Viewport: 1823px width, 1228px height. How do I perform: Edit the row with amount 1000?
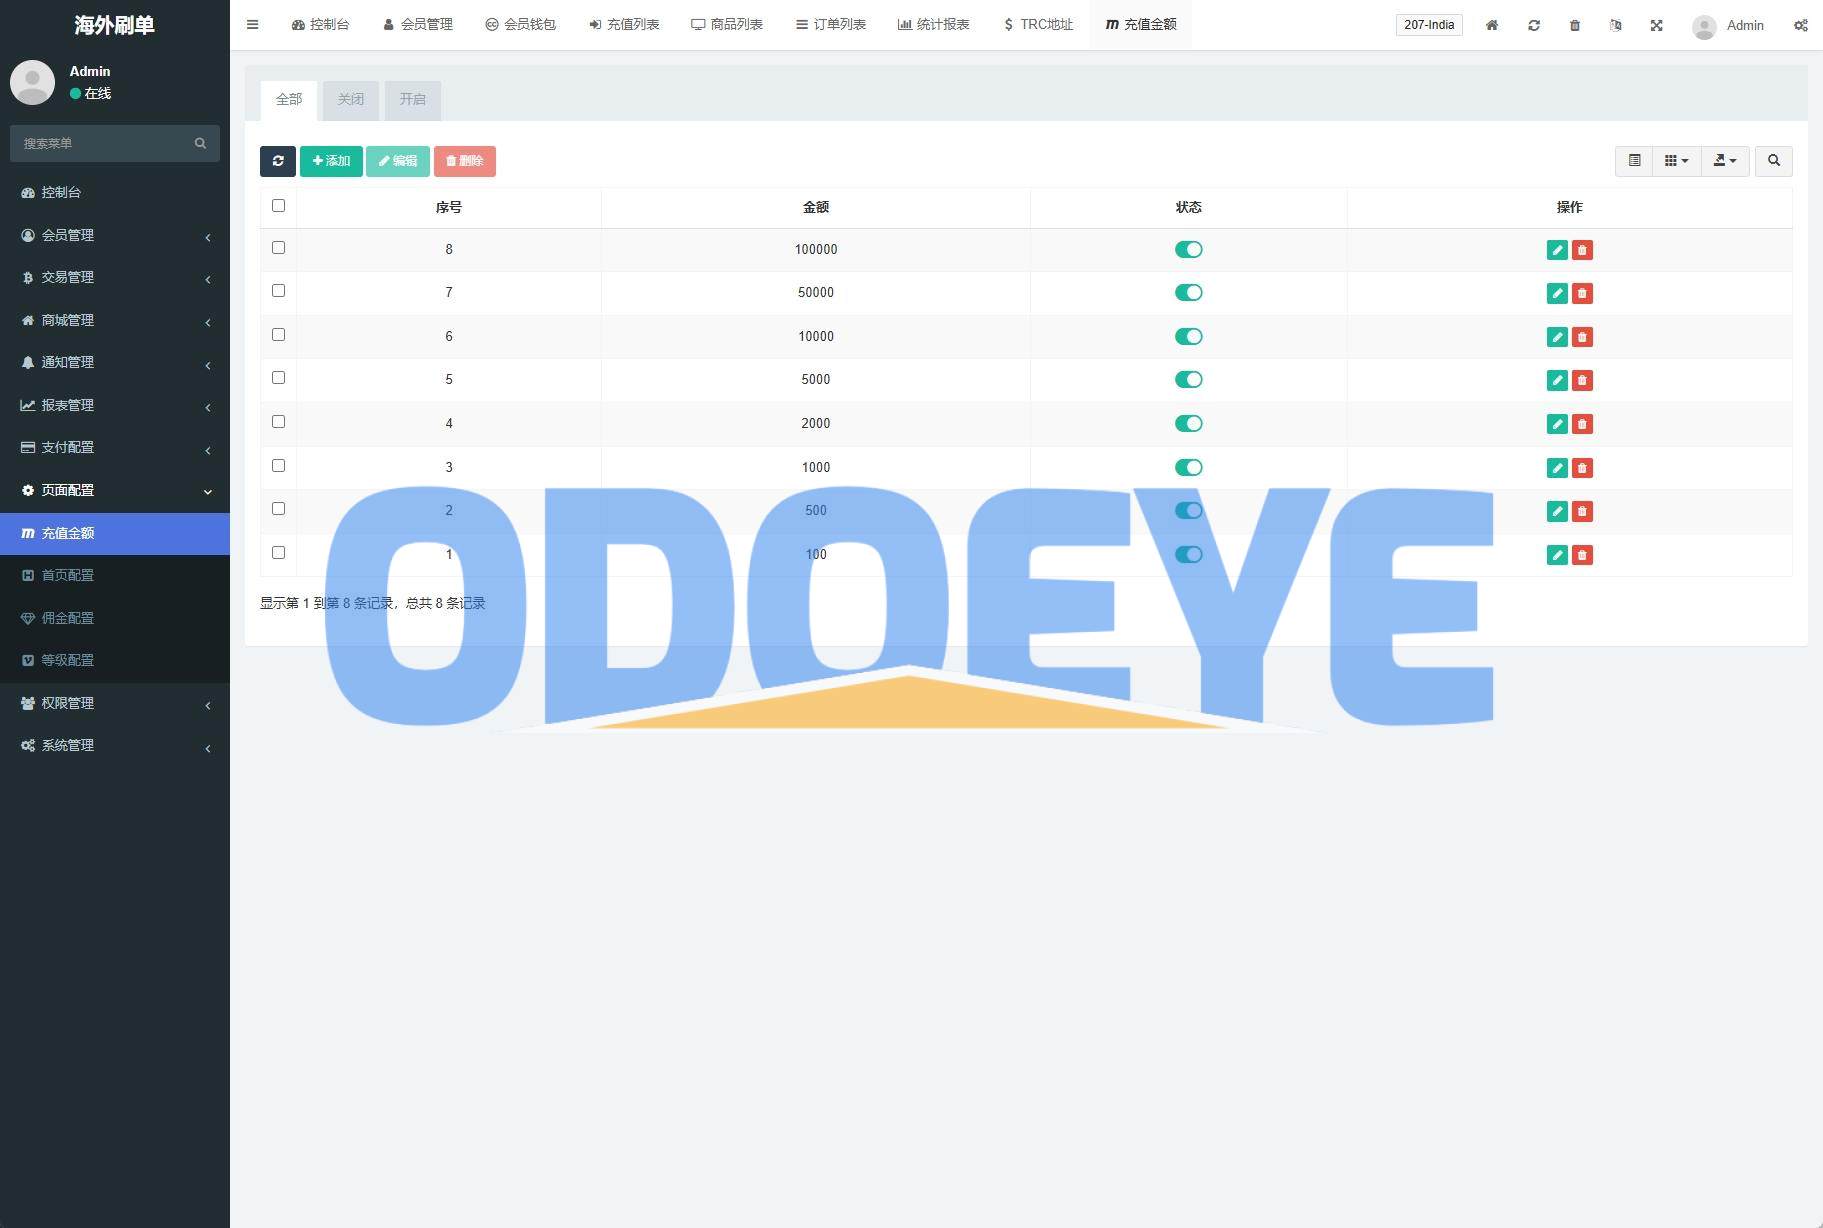pyautogui.click(x=1557, y=468)
